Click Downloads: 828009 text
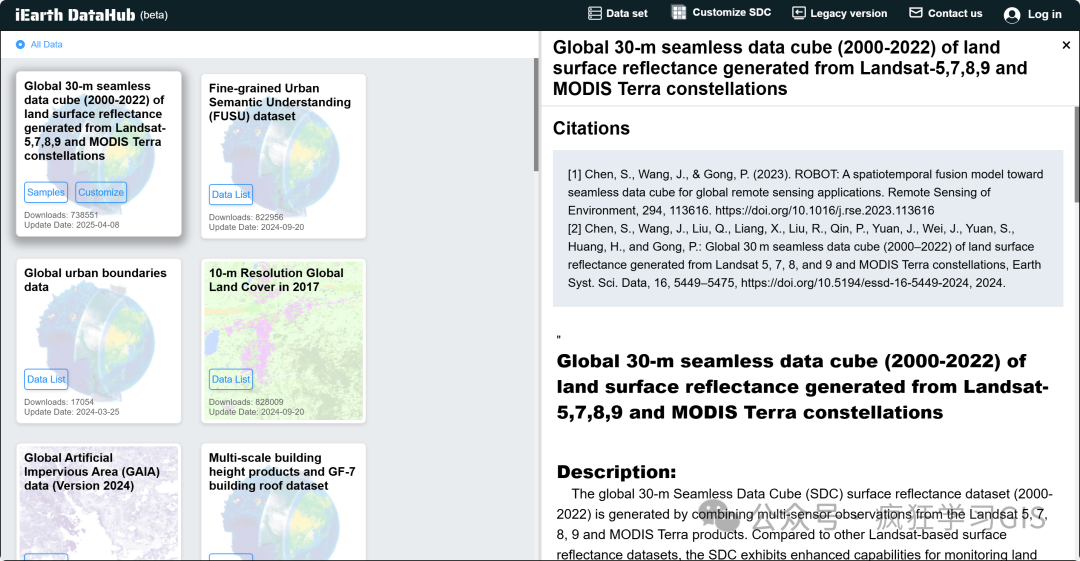This screenshot has height=561, width=1080. 246,402
